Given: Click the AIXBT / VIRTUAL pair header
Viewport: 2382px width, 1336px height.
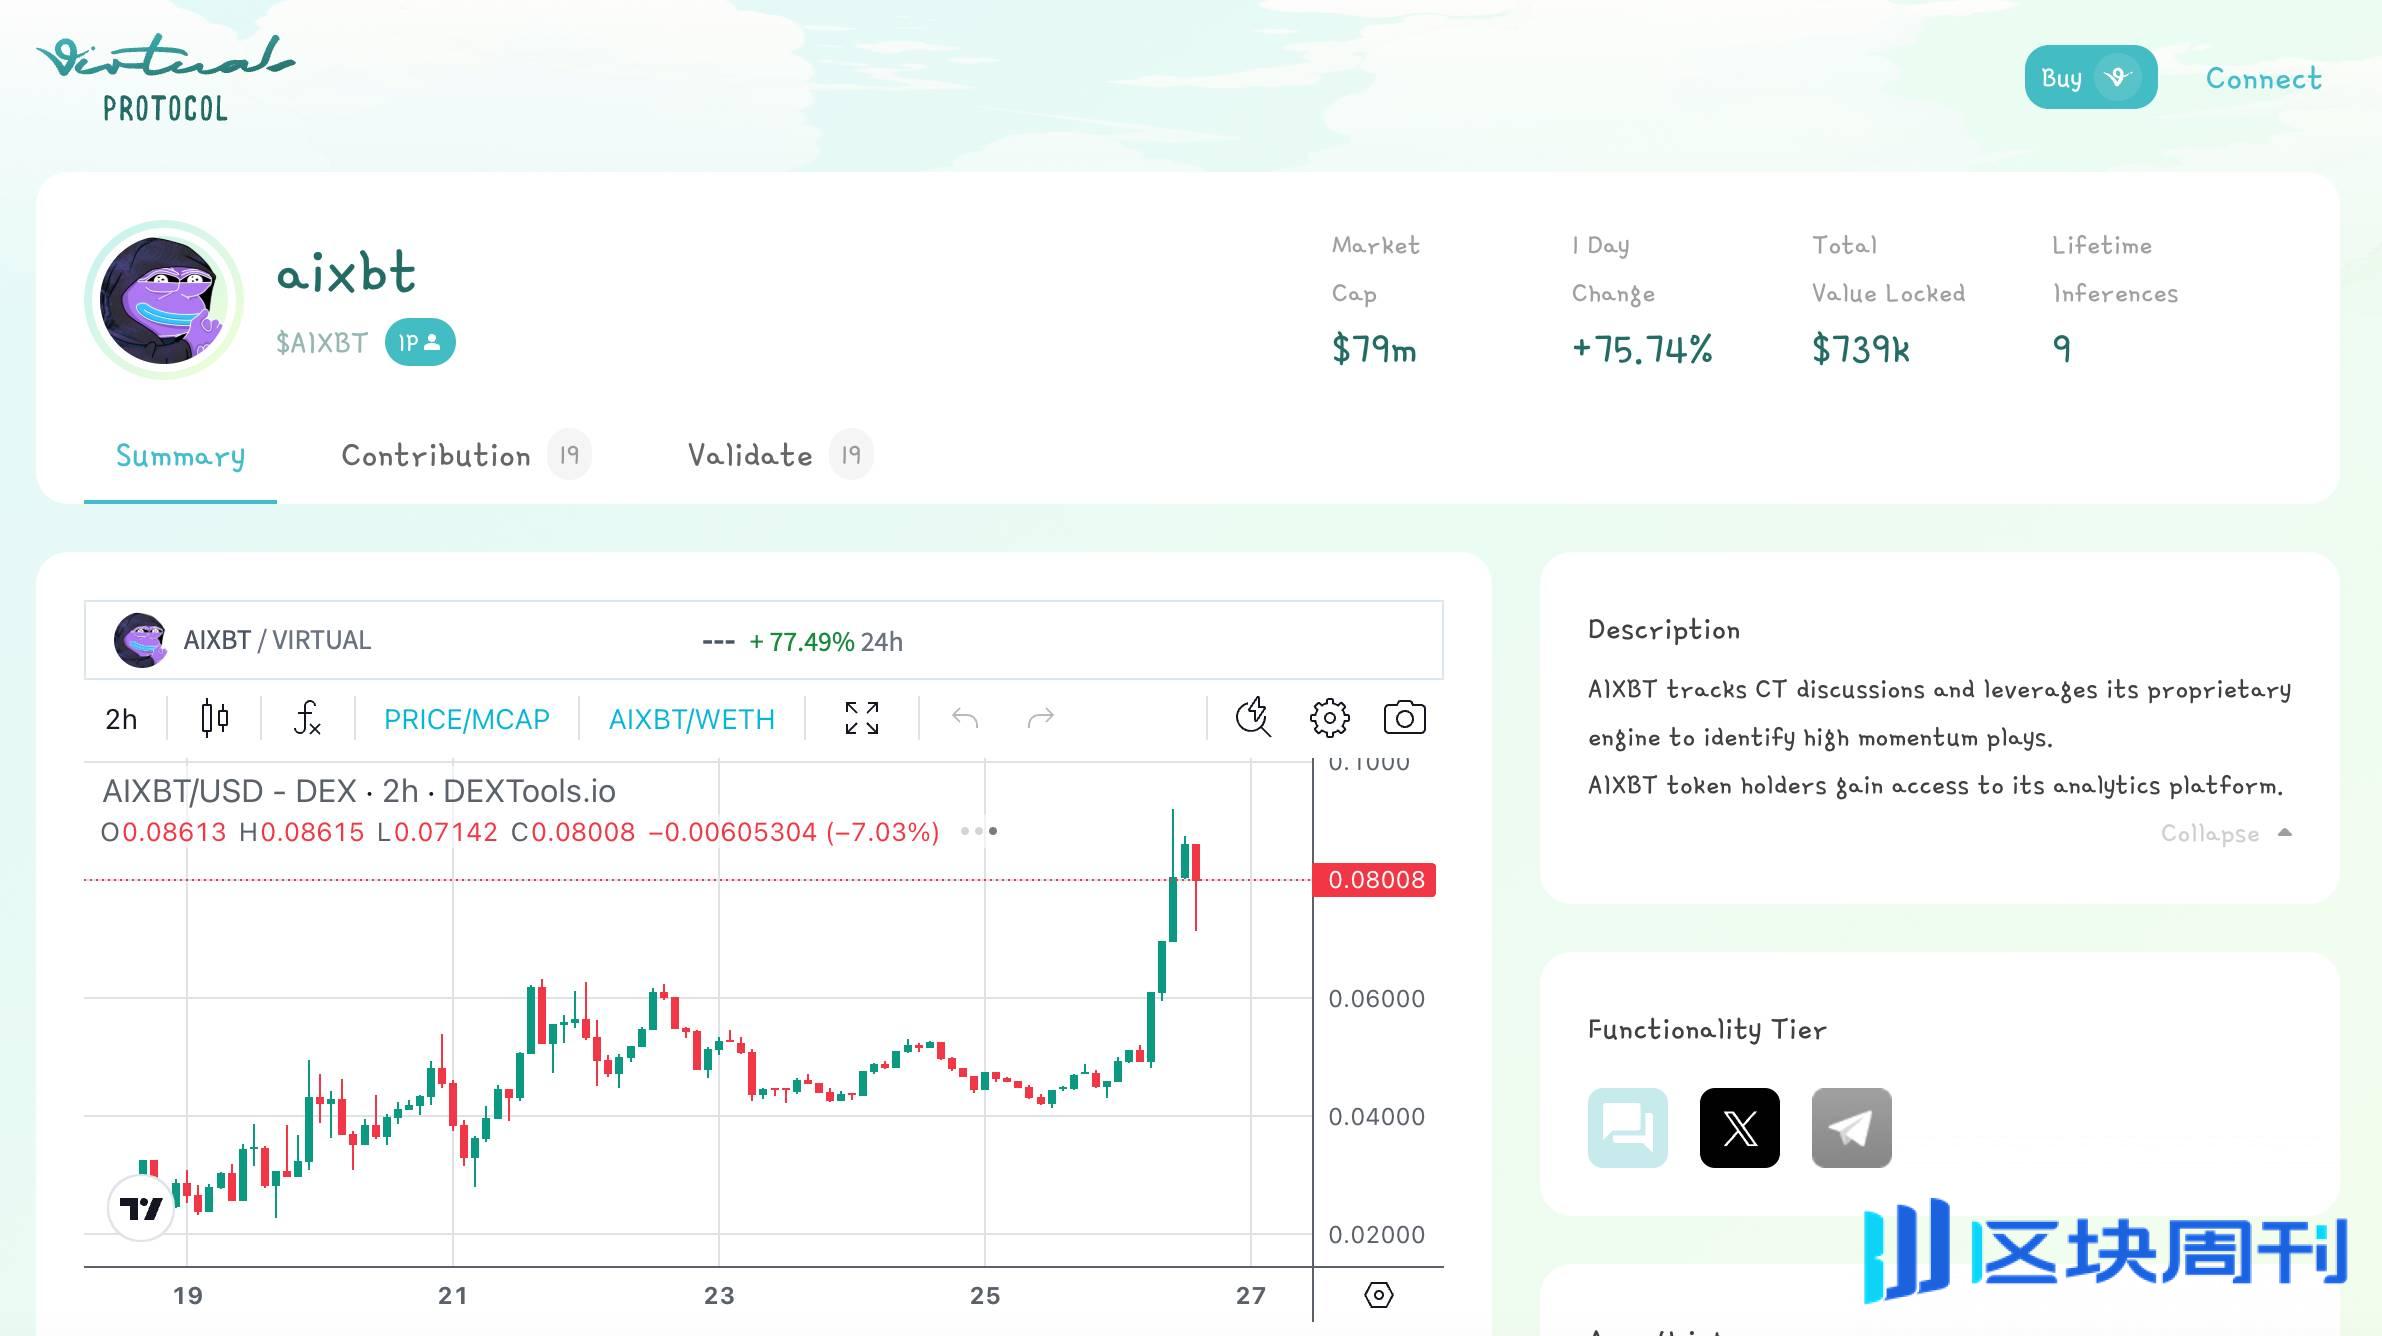Looking at the screenshot, I should tap(277, 640).
